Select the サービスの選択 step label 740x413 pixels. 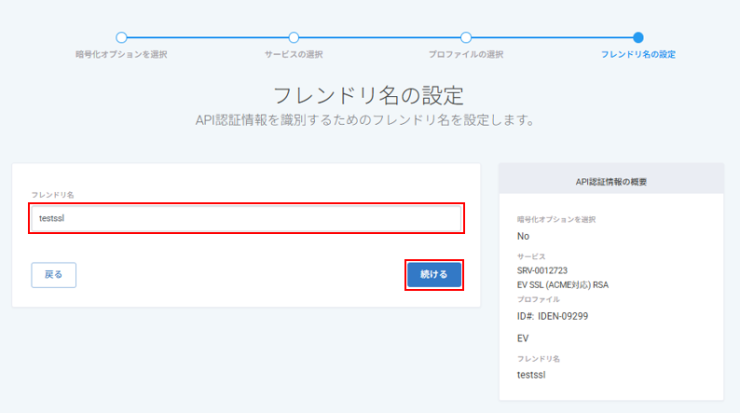click(x=294, y=54)
